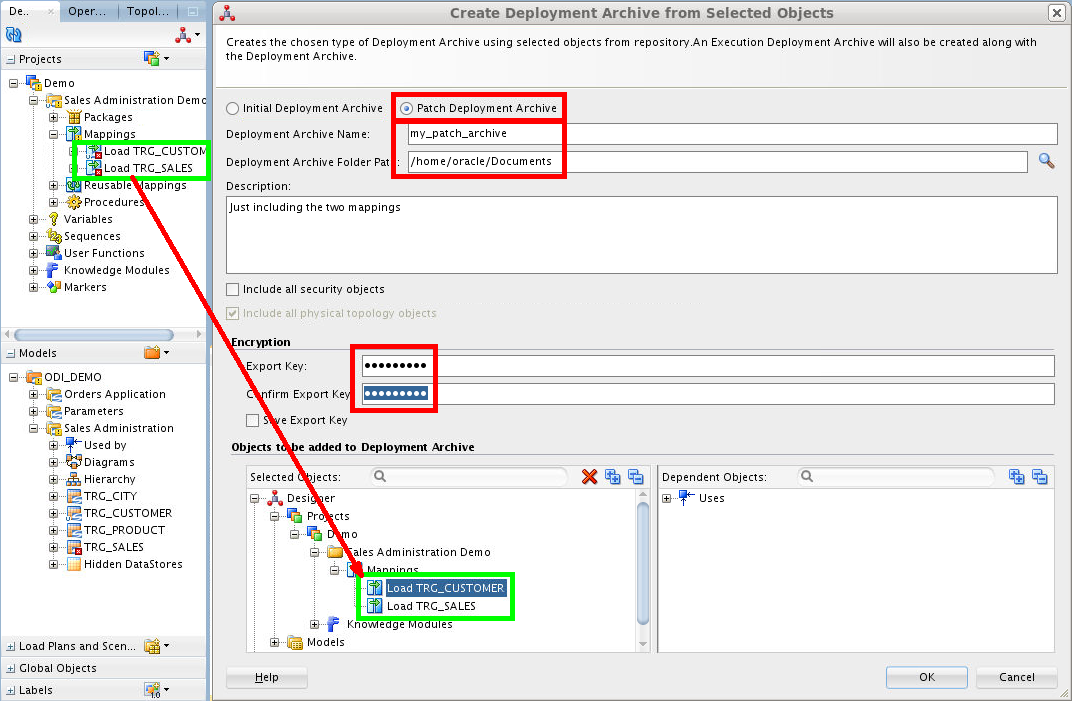Click the OK button
Viewport: 1072px width, 701px height.
coord(926,677)
